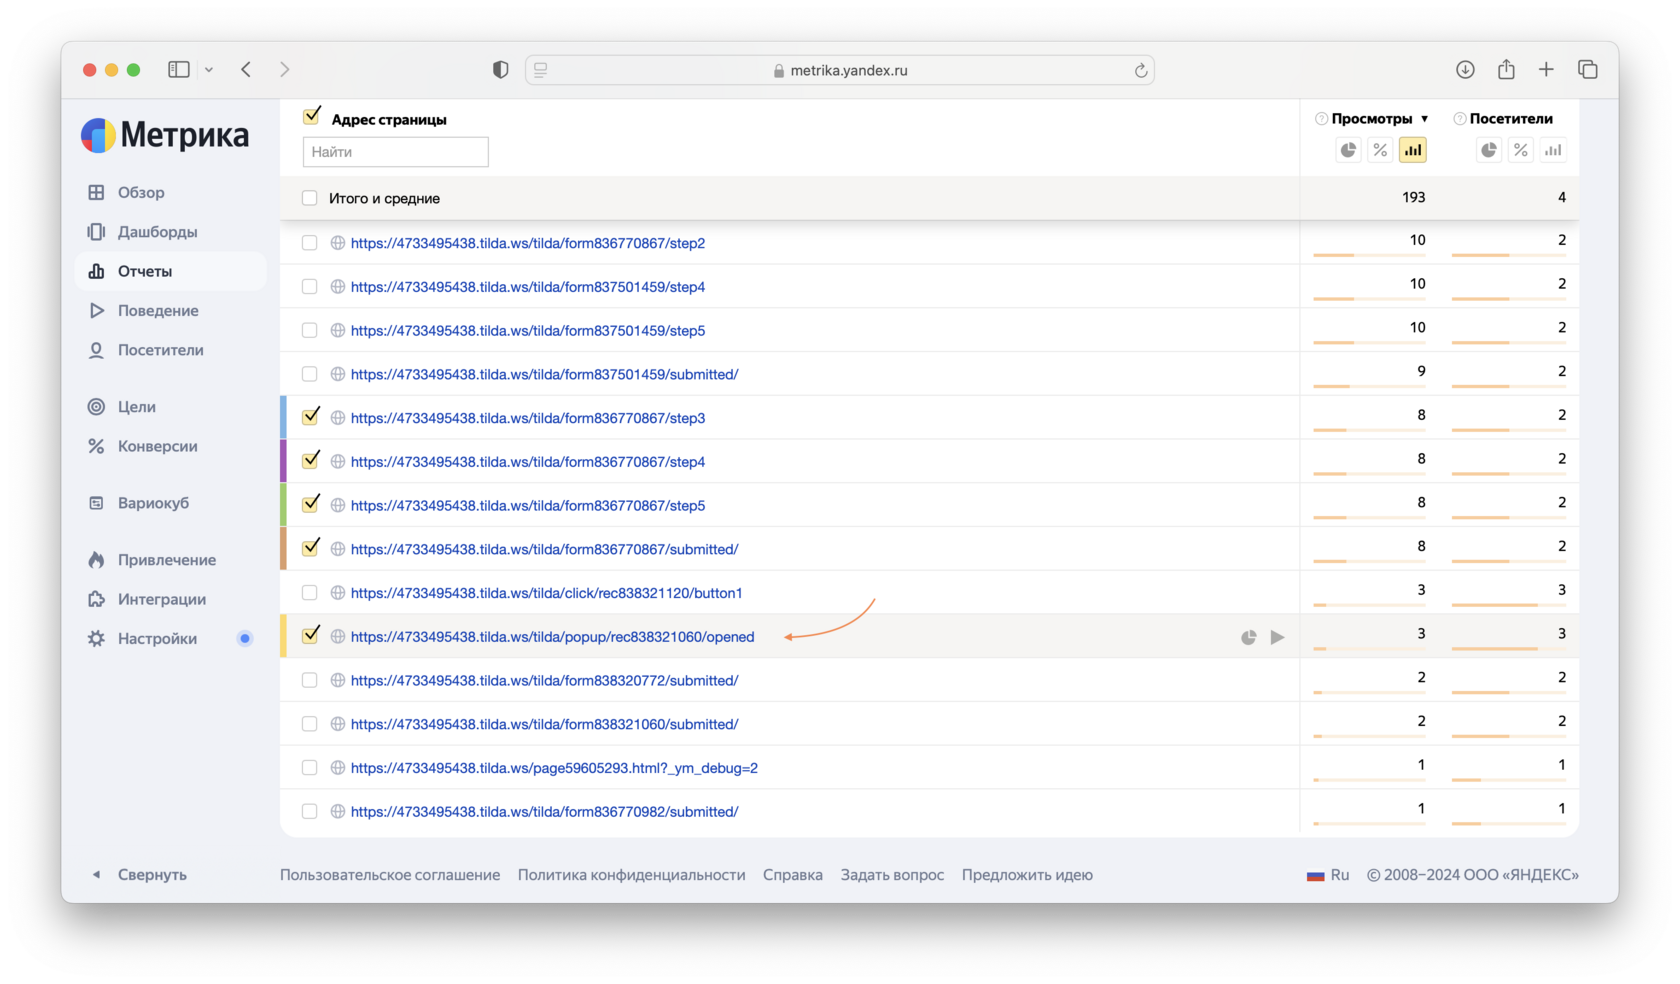Open the Конверсии menu section

click(x=157, y=446)
